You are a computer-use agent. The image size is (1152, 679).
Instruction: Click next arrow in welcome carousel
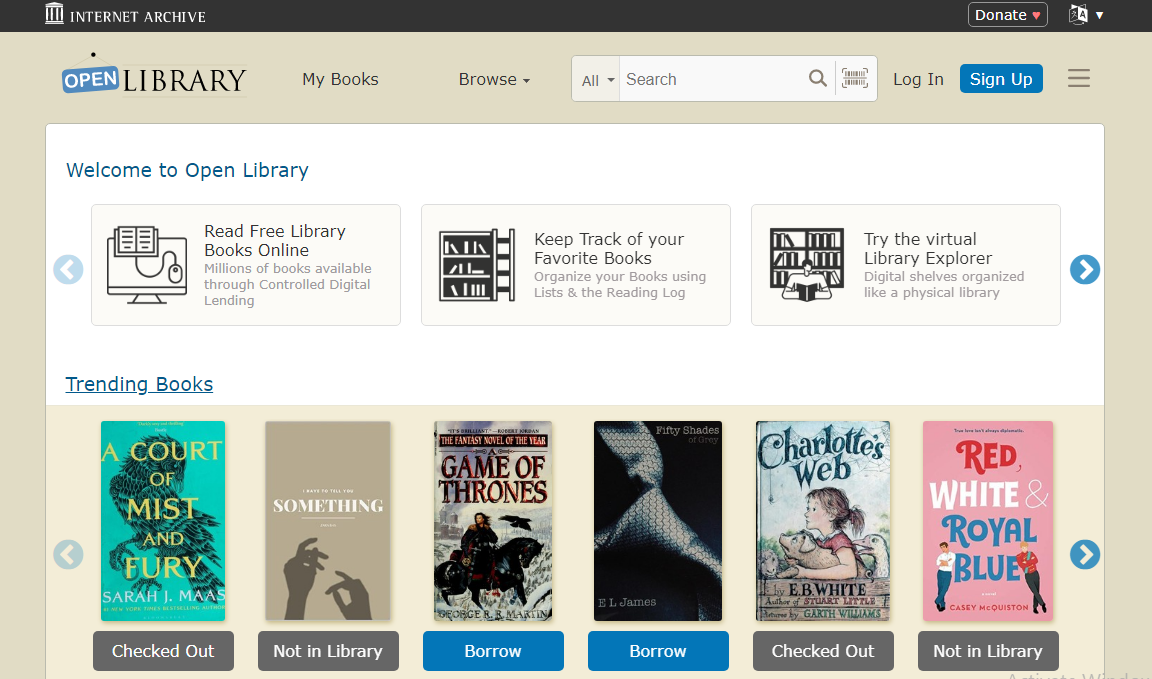(x=1084, y=270)
